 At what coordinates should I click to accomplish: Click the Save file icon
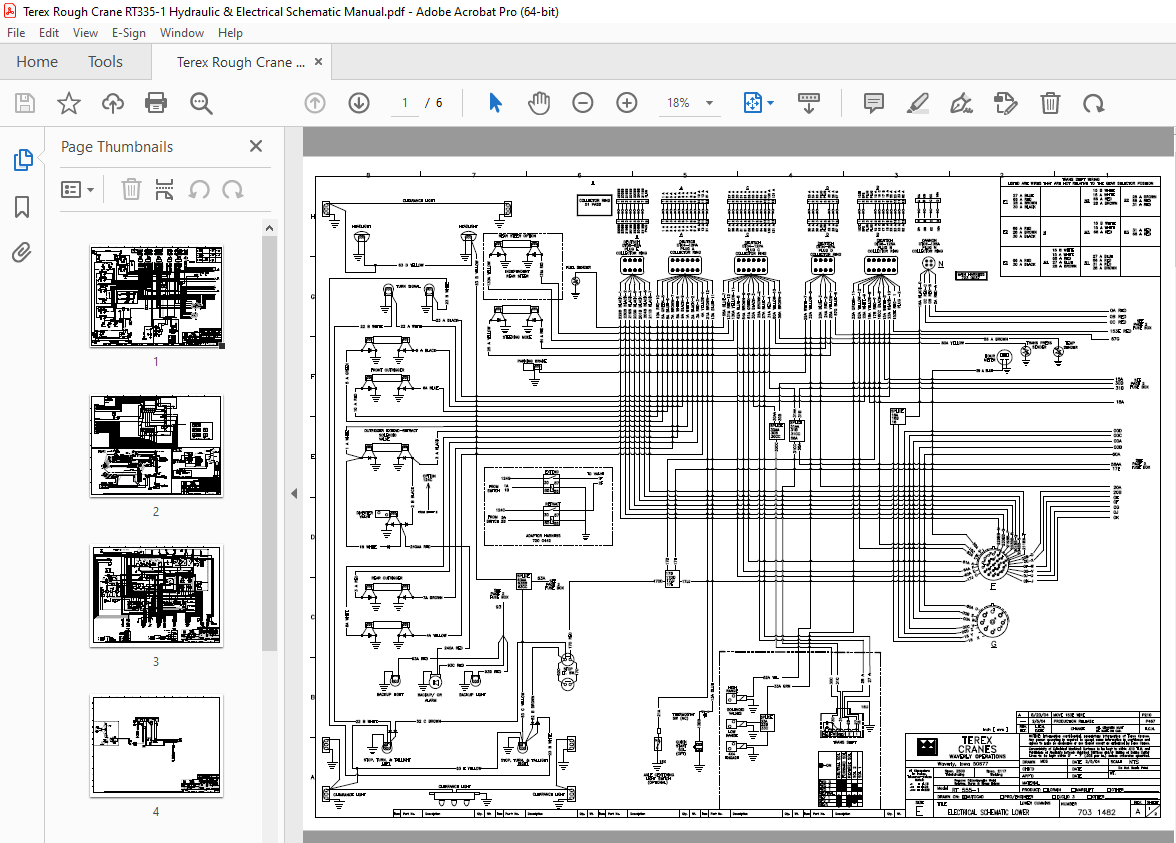pos(25,103)
